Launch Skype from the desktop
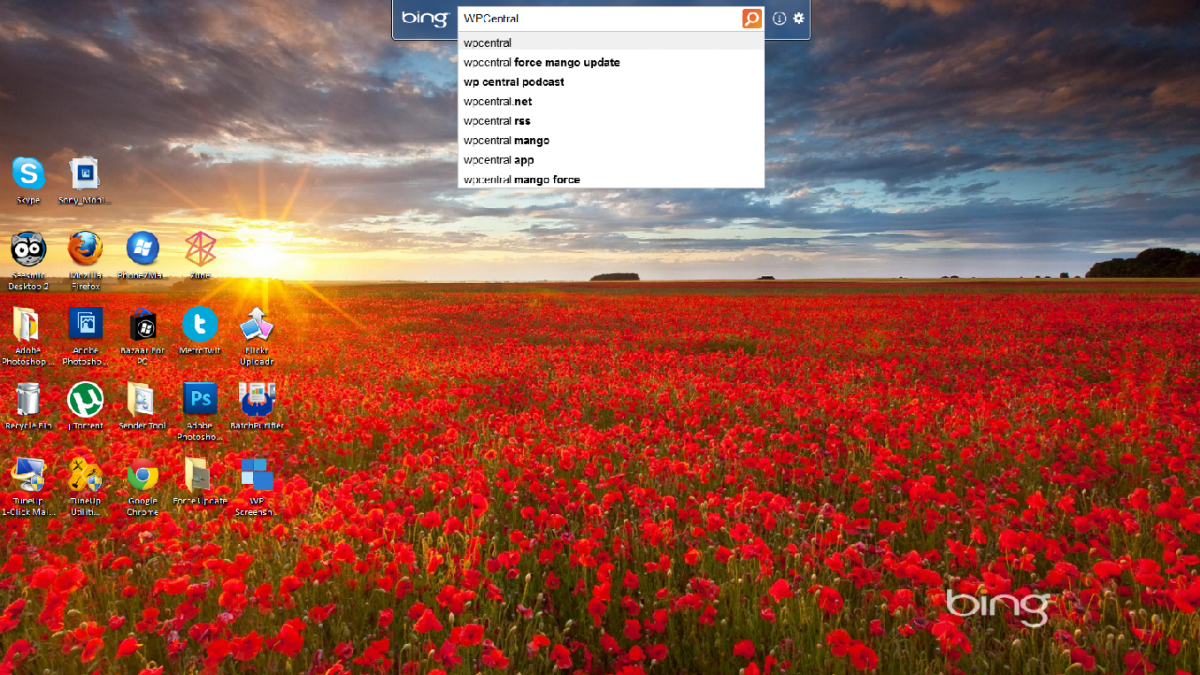Screen dimensions: 1200x675 (x=27, y=170)
